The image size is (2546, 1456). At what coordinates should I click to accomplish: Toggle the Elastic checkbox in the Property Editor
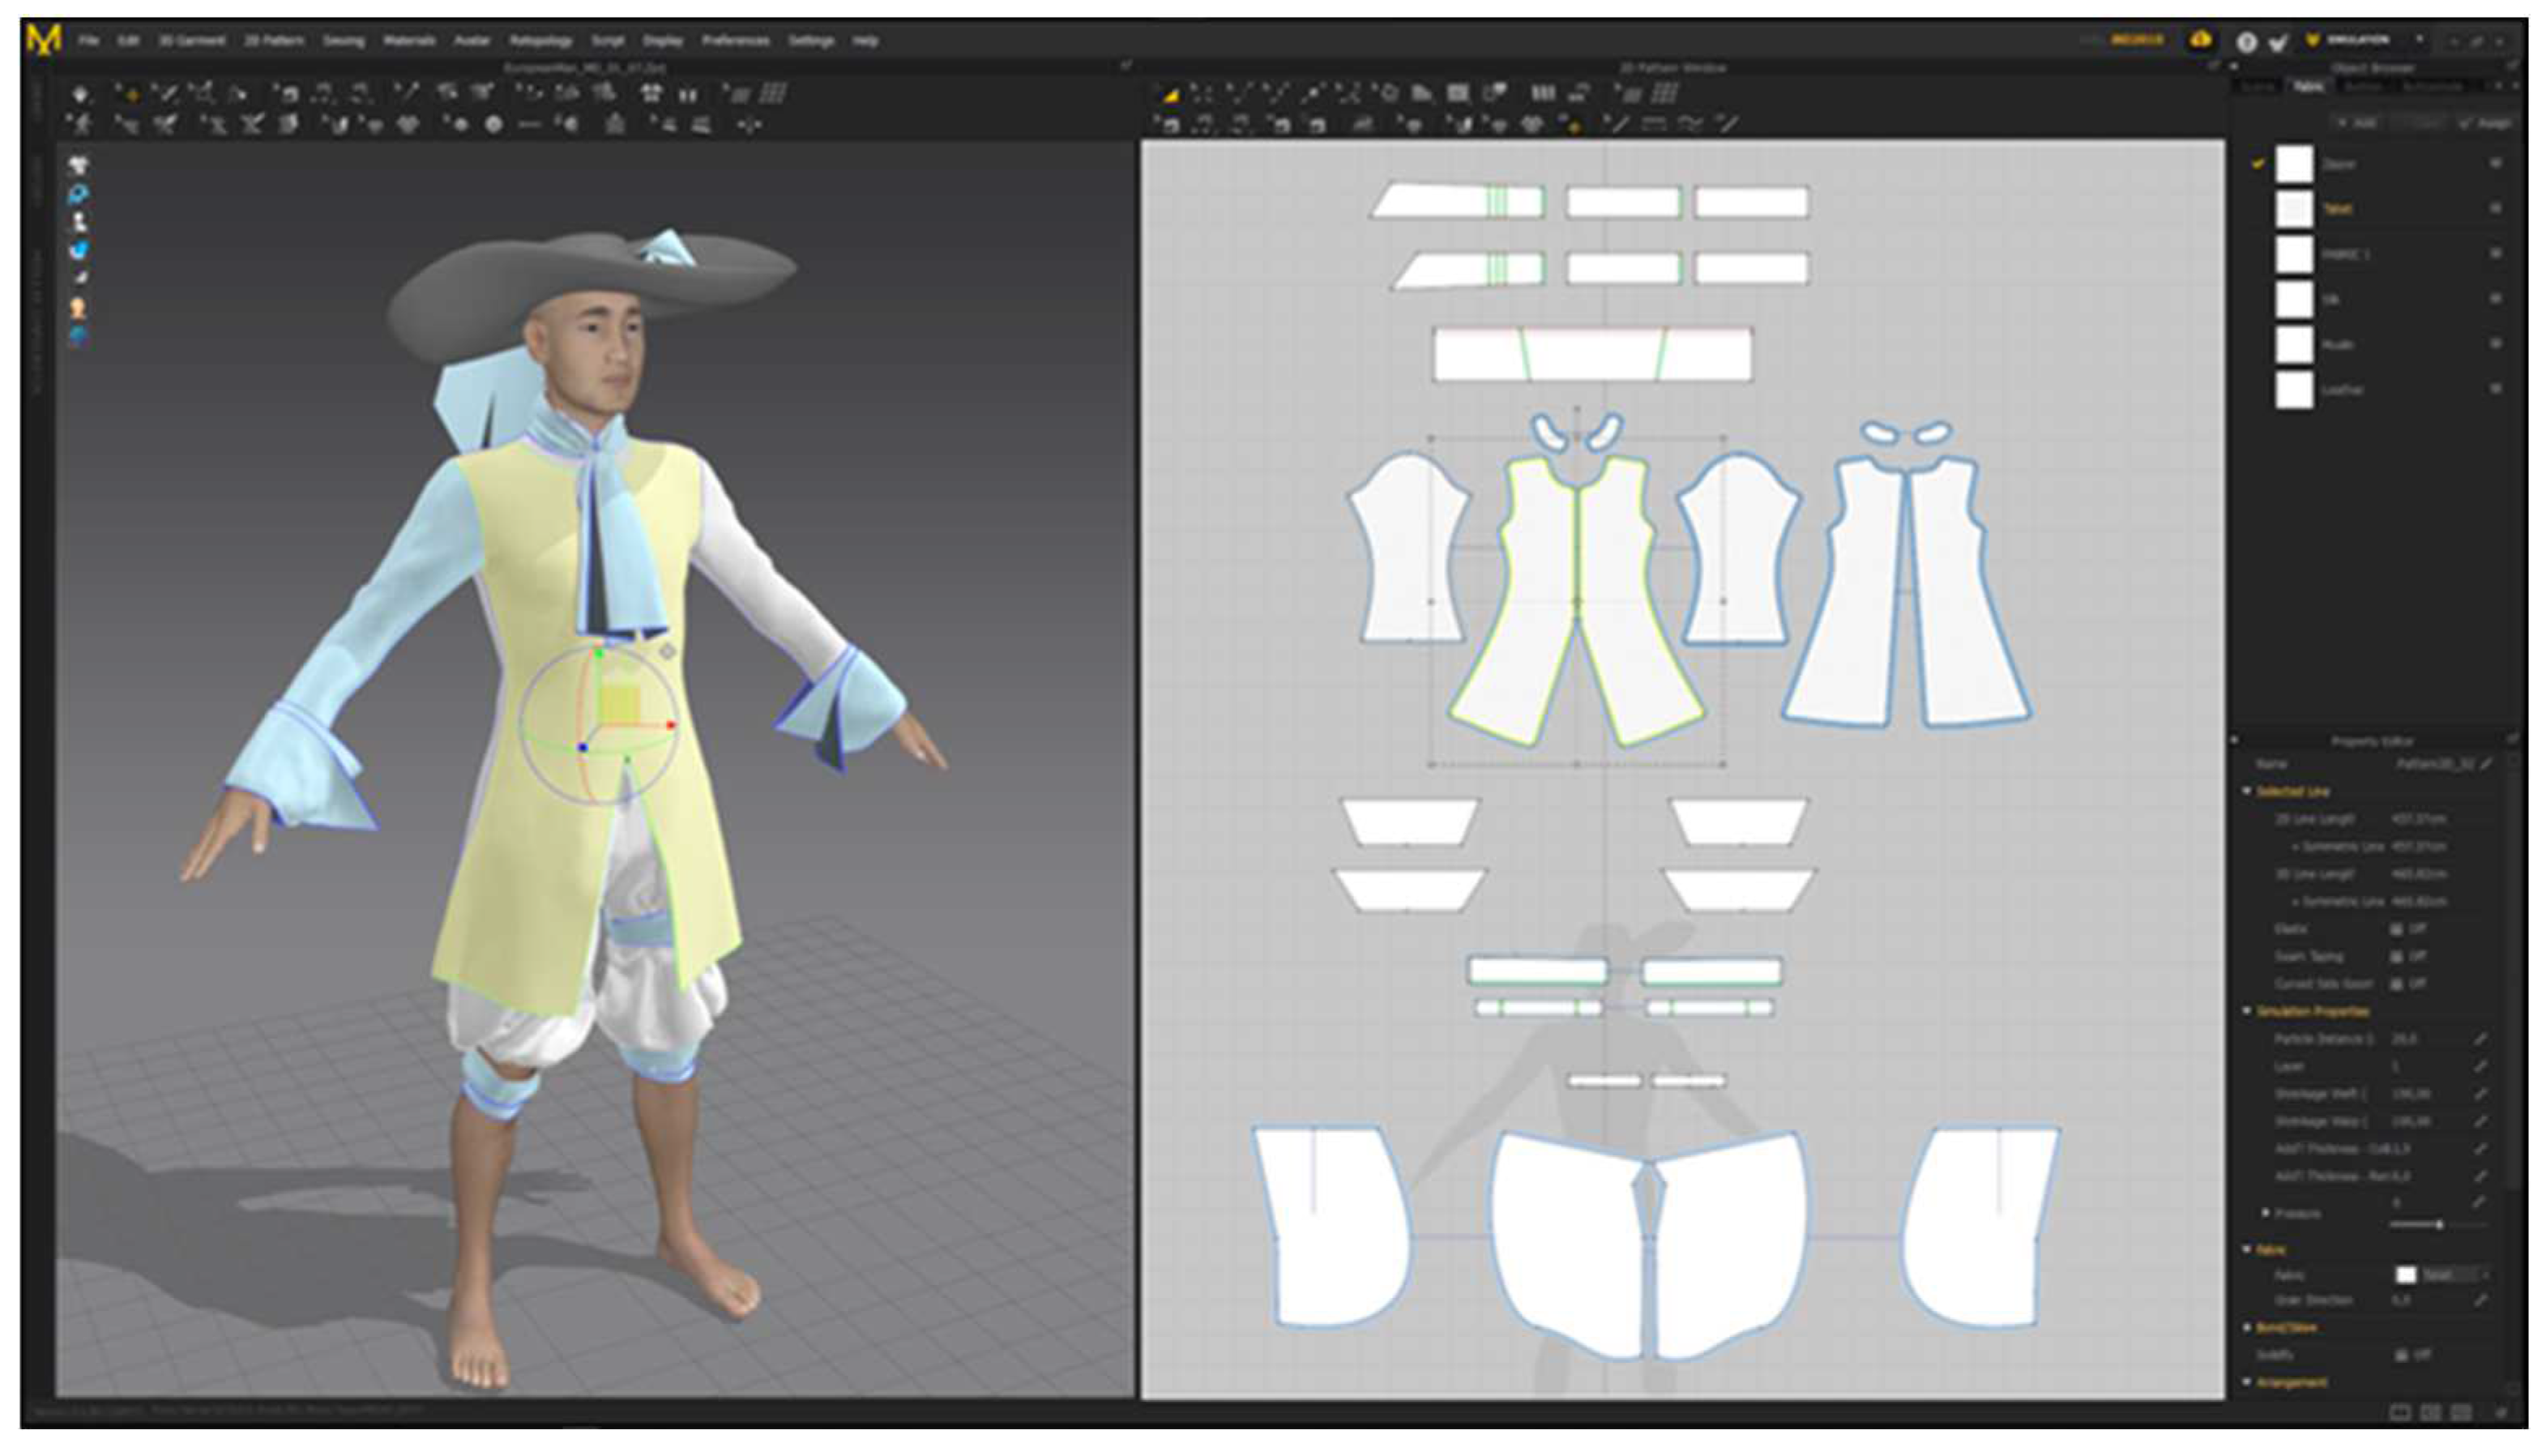point(2397,929)
